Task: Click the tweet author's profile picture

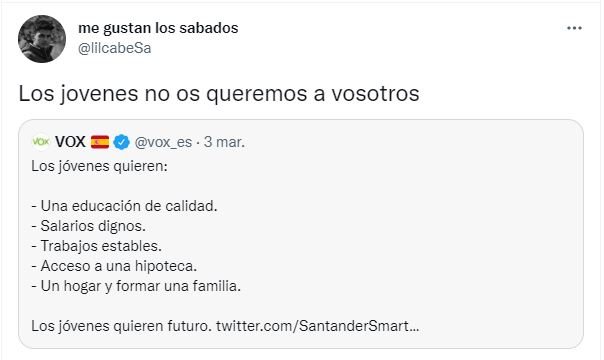Action: click(x=42, y=39)
